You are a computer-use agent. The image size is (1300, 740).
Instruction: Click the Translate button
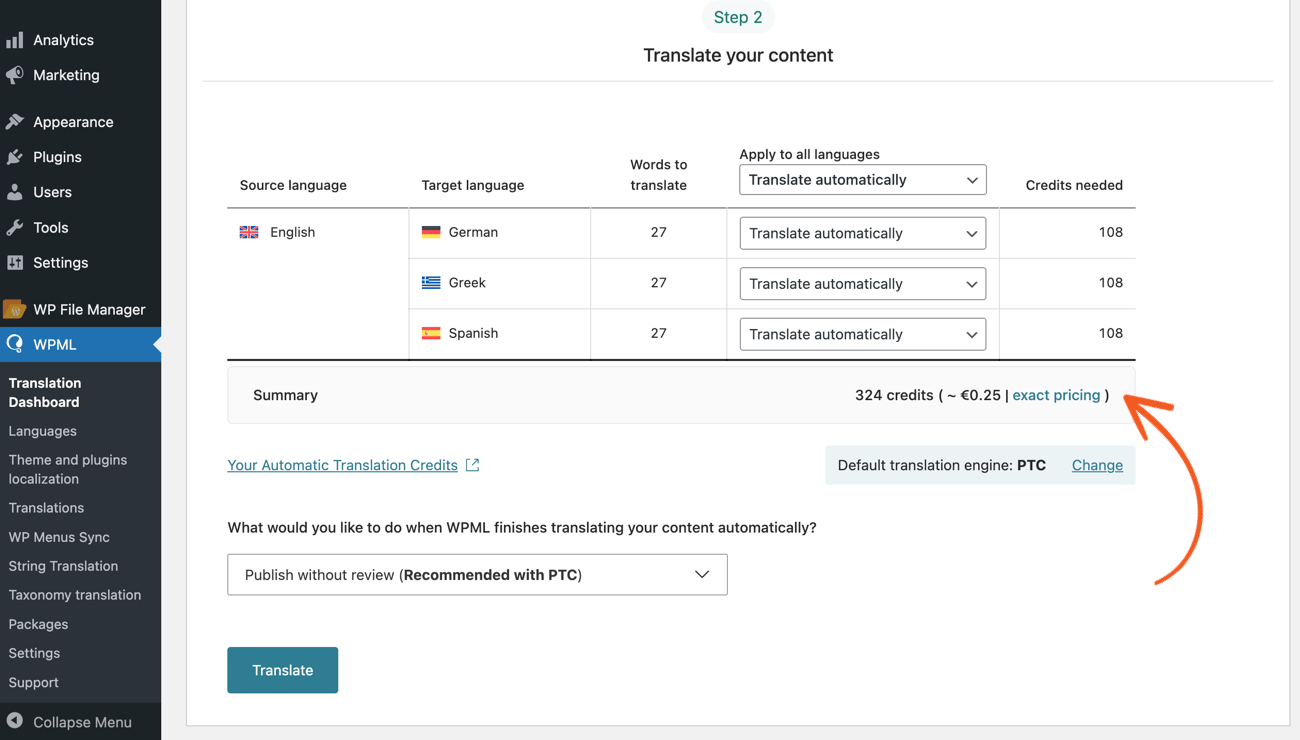pyautogui.click(x=282, y=670)
